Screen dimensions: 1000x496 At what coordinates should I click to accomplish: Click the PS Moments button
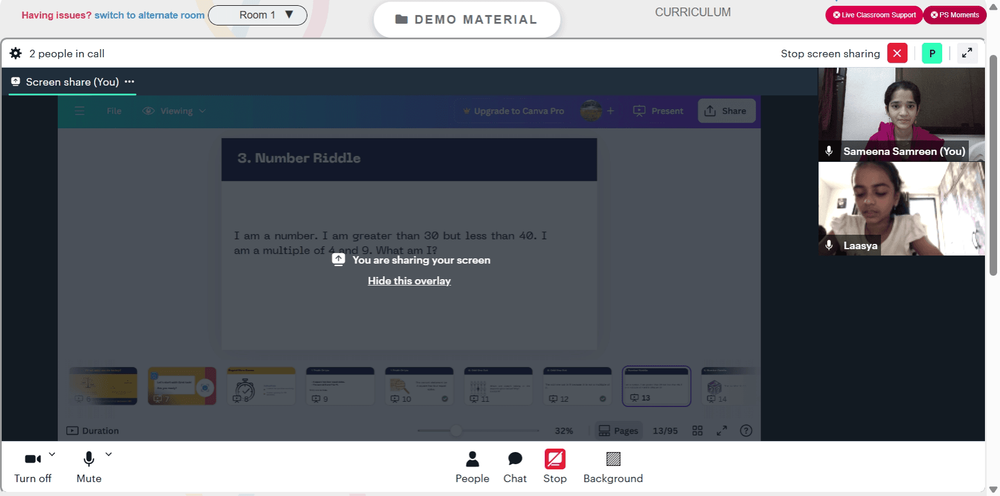click(954, 15)
